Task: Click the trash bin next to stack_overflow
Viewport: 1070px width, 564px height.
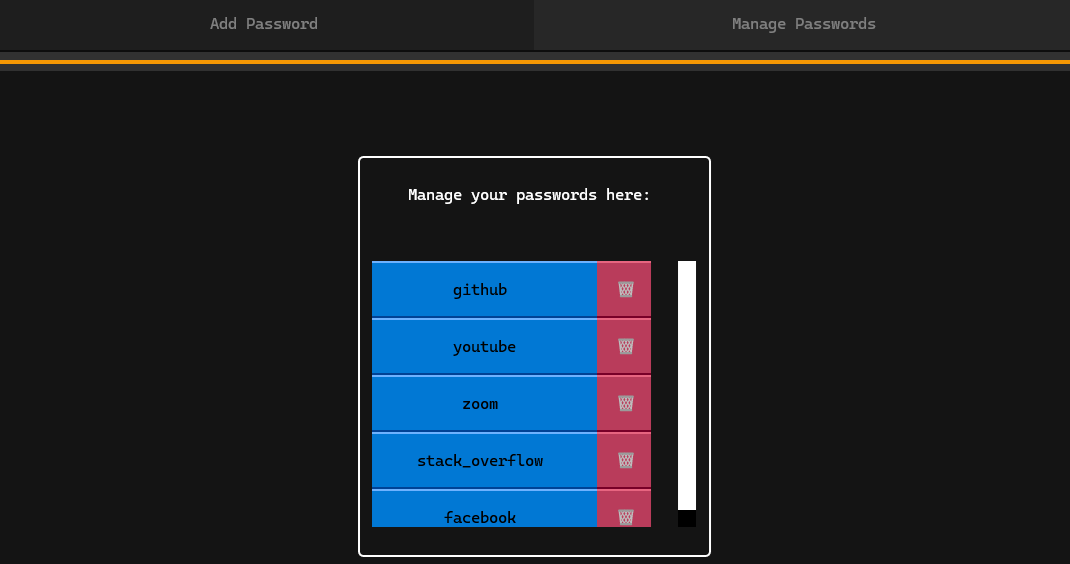Action: 626,460
